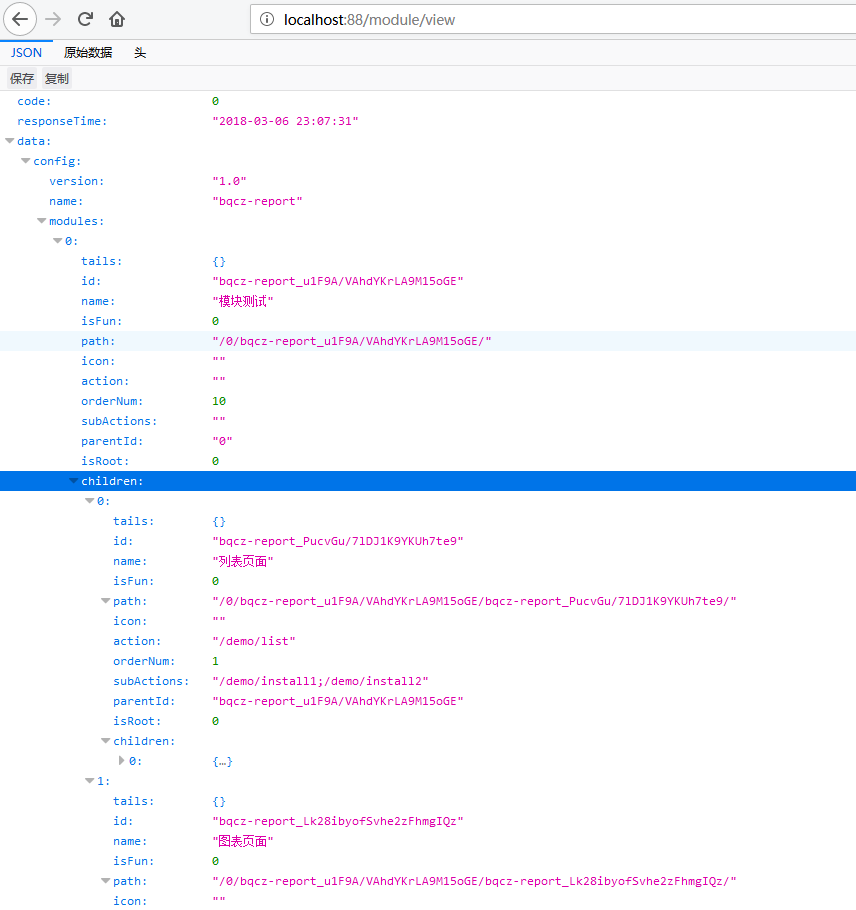Screen dimensions: 856x910
Task: Switch to the 原始数据 tab
Action: [x=88, y=53]
